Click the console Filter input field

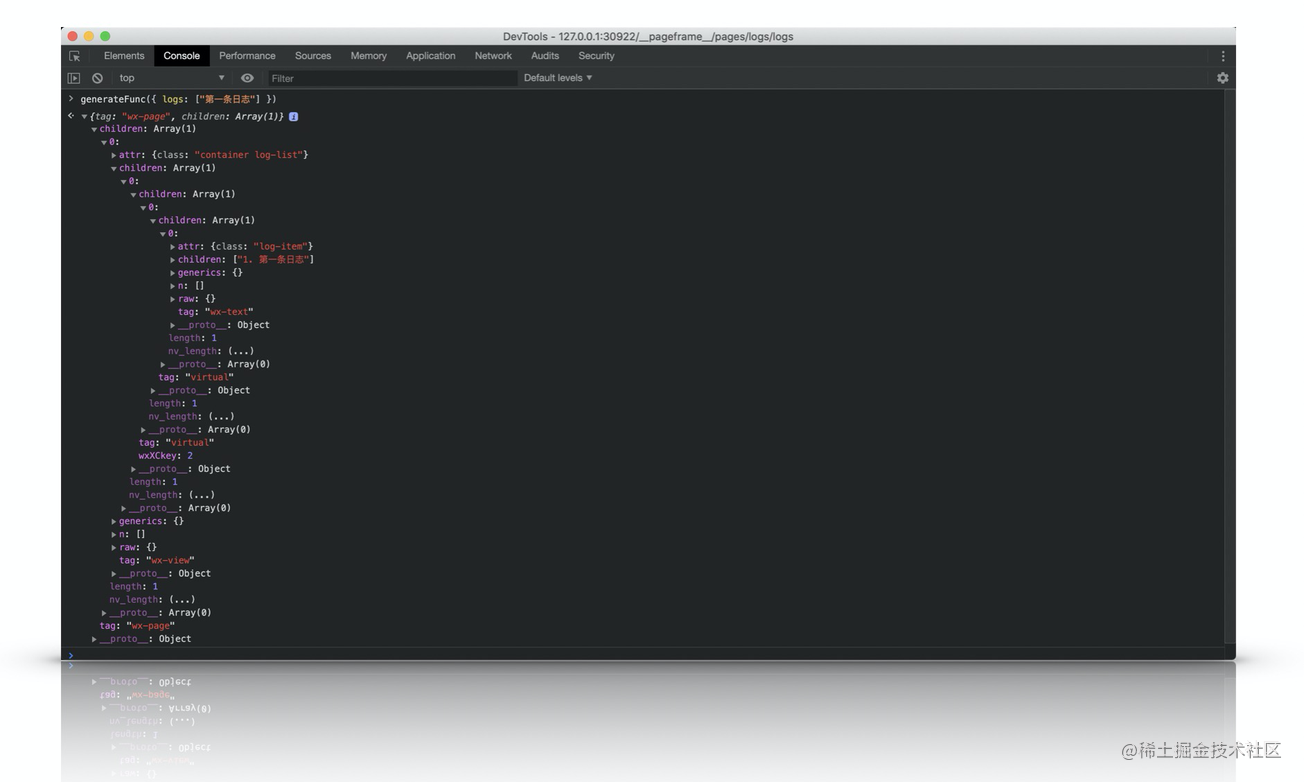pos(390,78)
